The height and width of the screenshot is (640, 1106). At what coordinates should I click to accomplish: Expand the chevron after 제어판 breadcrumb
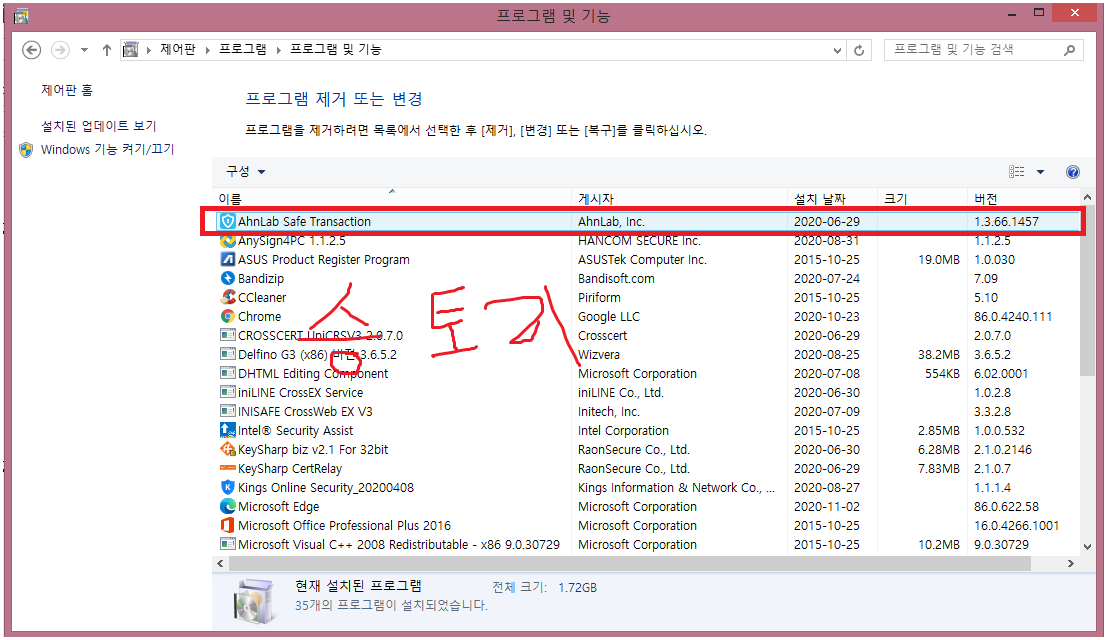pos(207,50)
